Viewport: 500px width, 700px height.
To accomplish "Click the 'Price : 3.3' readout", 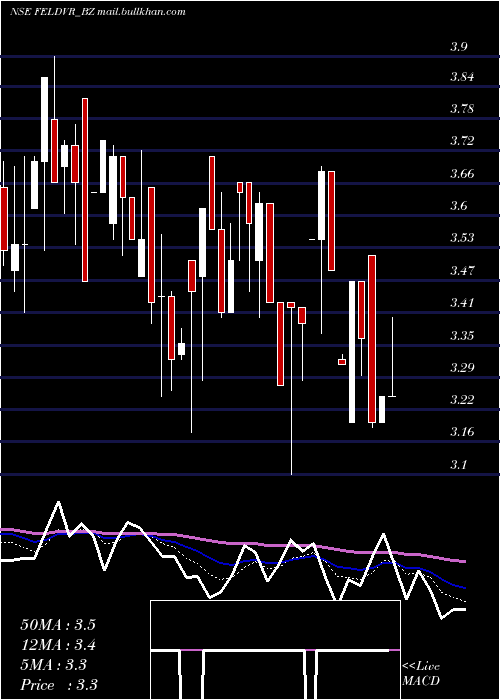I will pyautogui.click(x=59, y=685).
